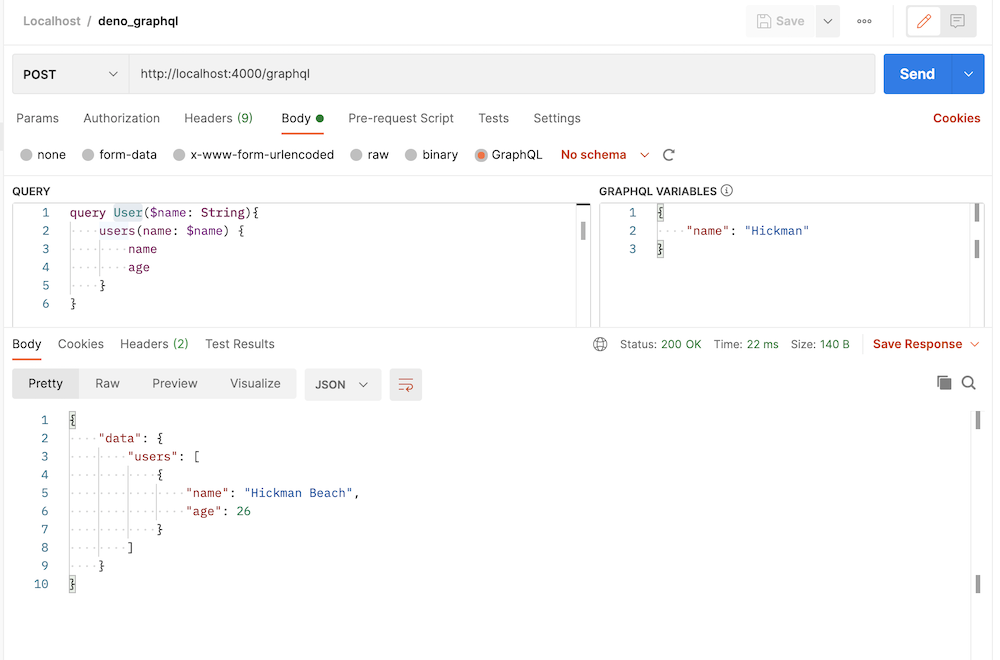Open response Headers (2) tab
The width and height of the screenshot is (1000, 660).
(154, 344)
